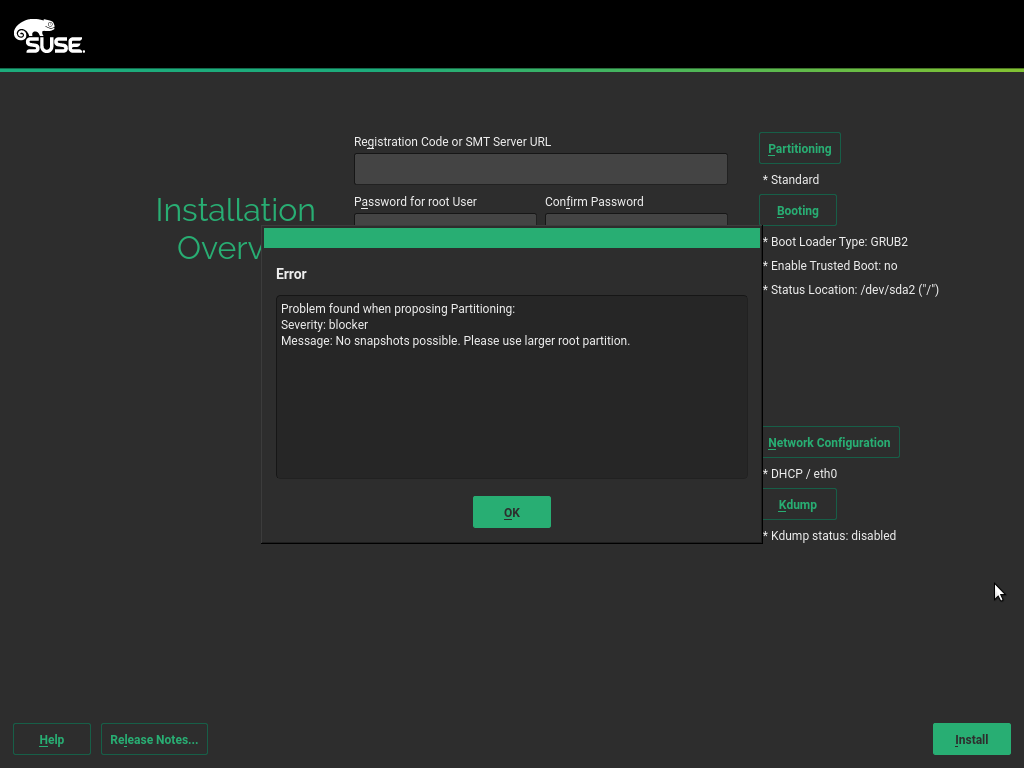Screen dimensions: 1024x768
Task: Click the Confirm Password field
Action: [635, 220]
